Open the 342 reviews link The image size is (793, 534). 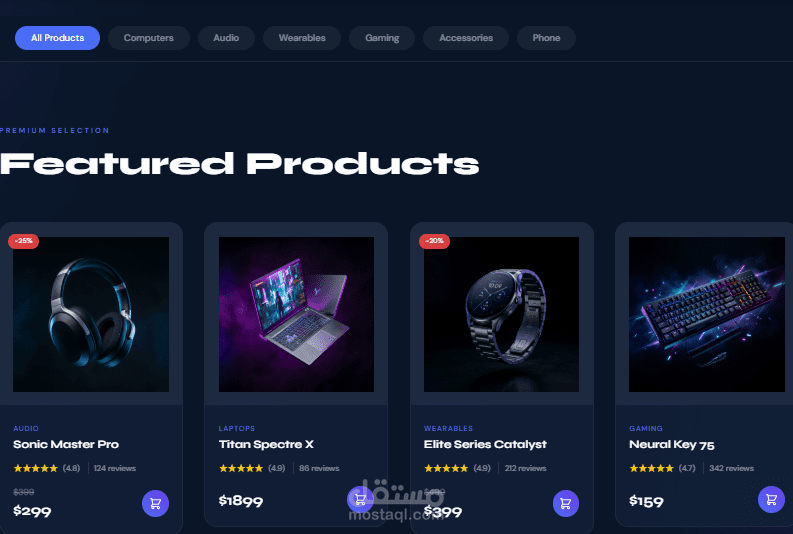pyautogui.click(x=731, y=468)
